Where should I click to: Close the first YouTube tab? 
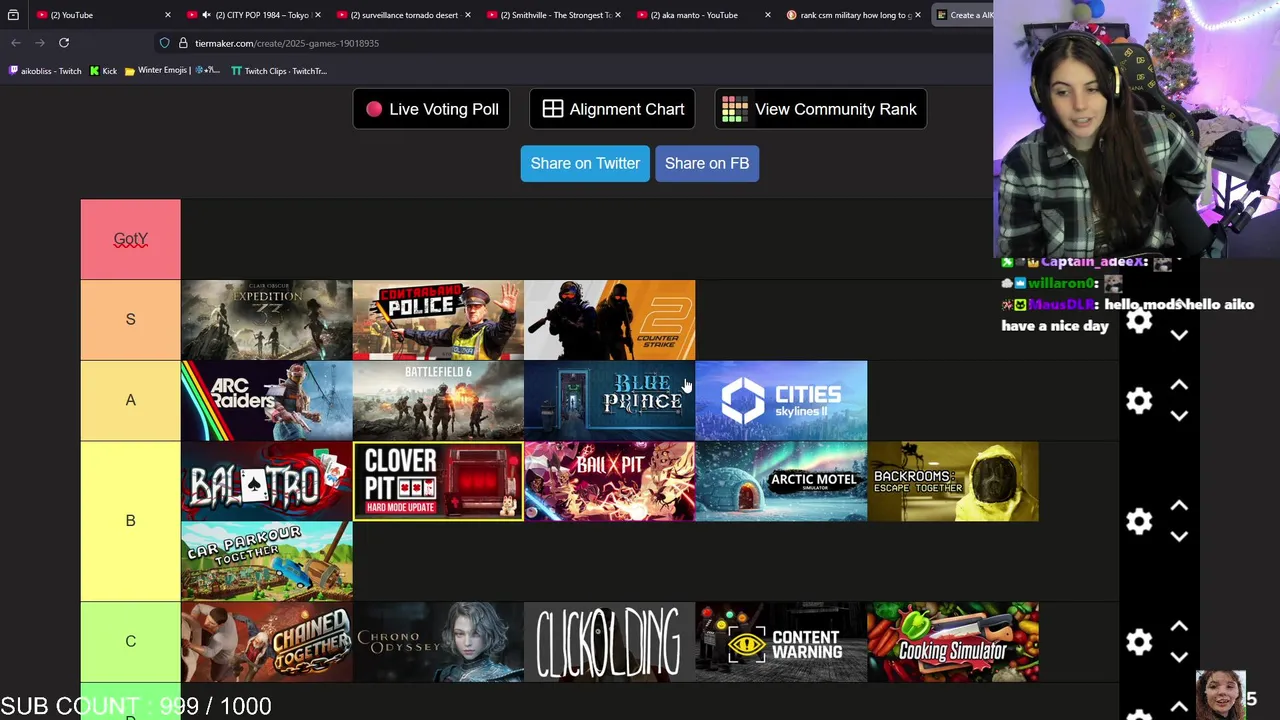pyautogui.click(x=167, y=15)
